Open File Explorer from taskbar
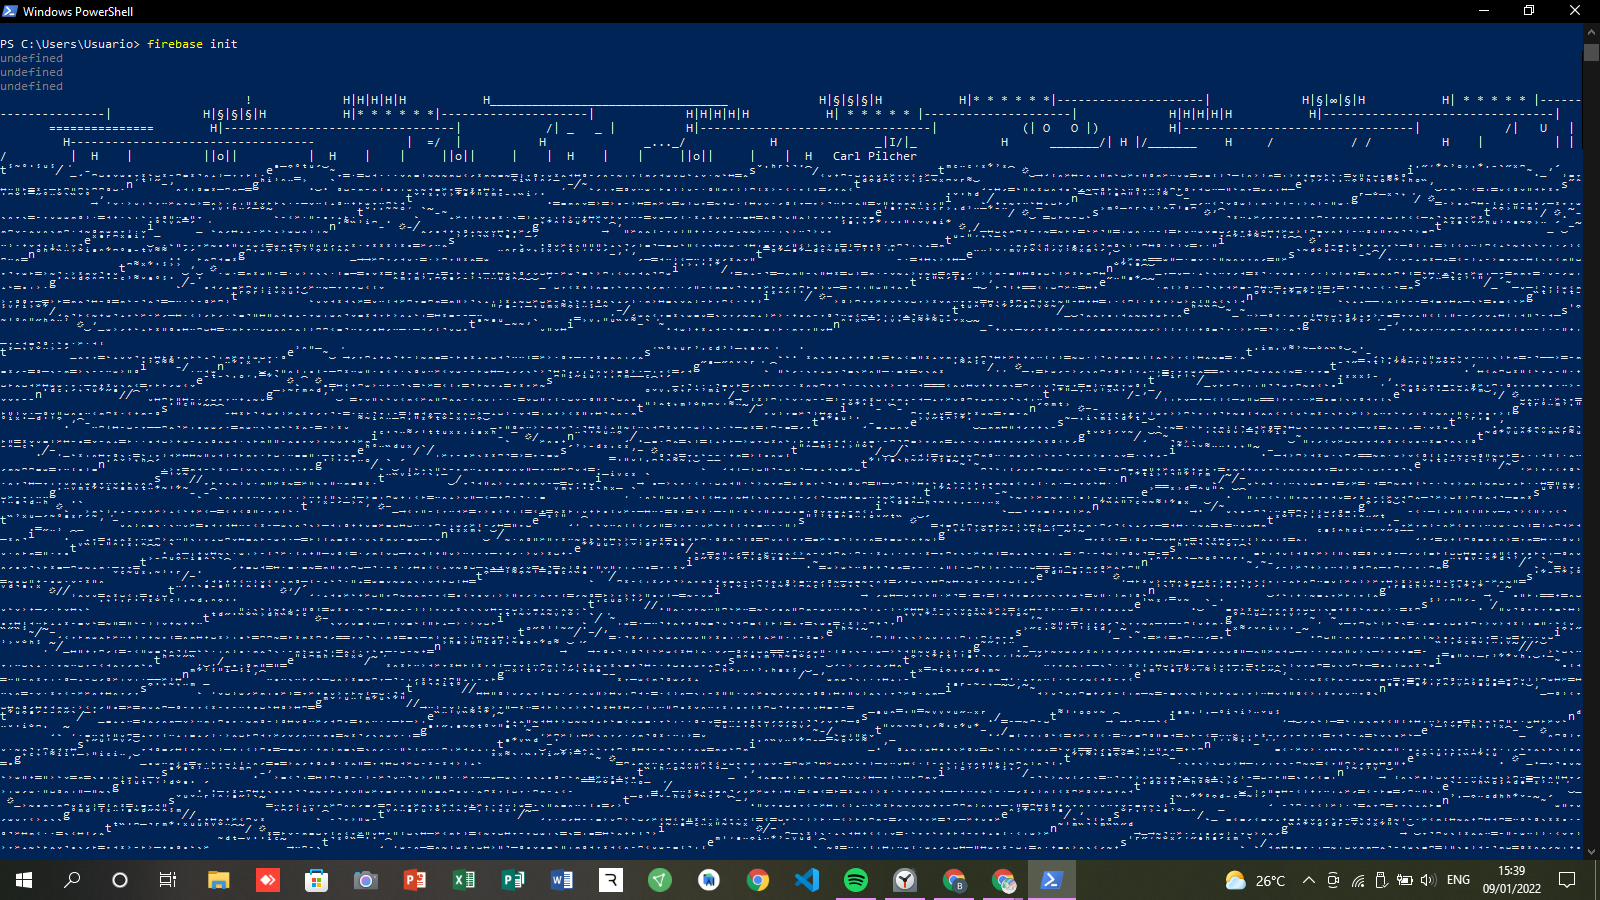 click(218, 880)
